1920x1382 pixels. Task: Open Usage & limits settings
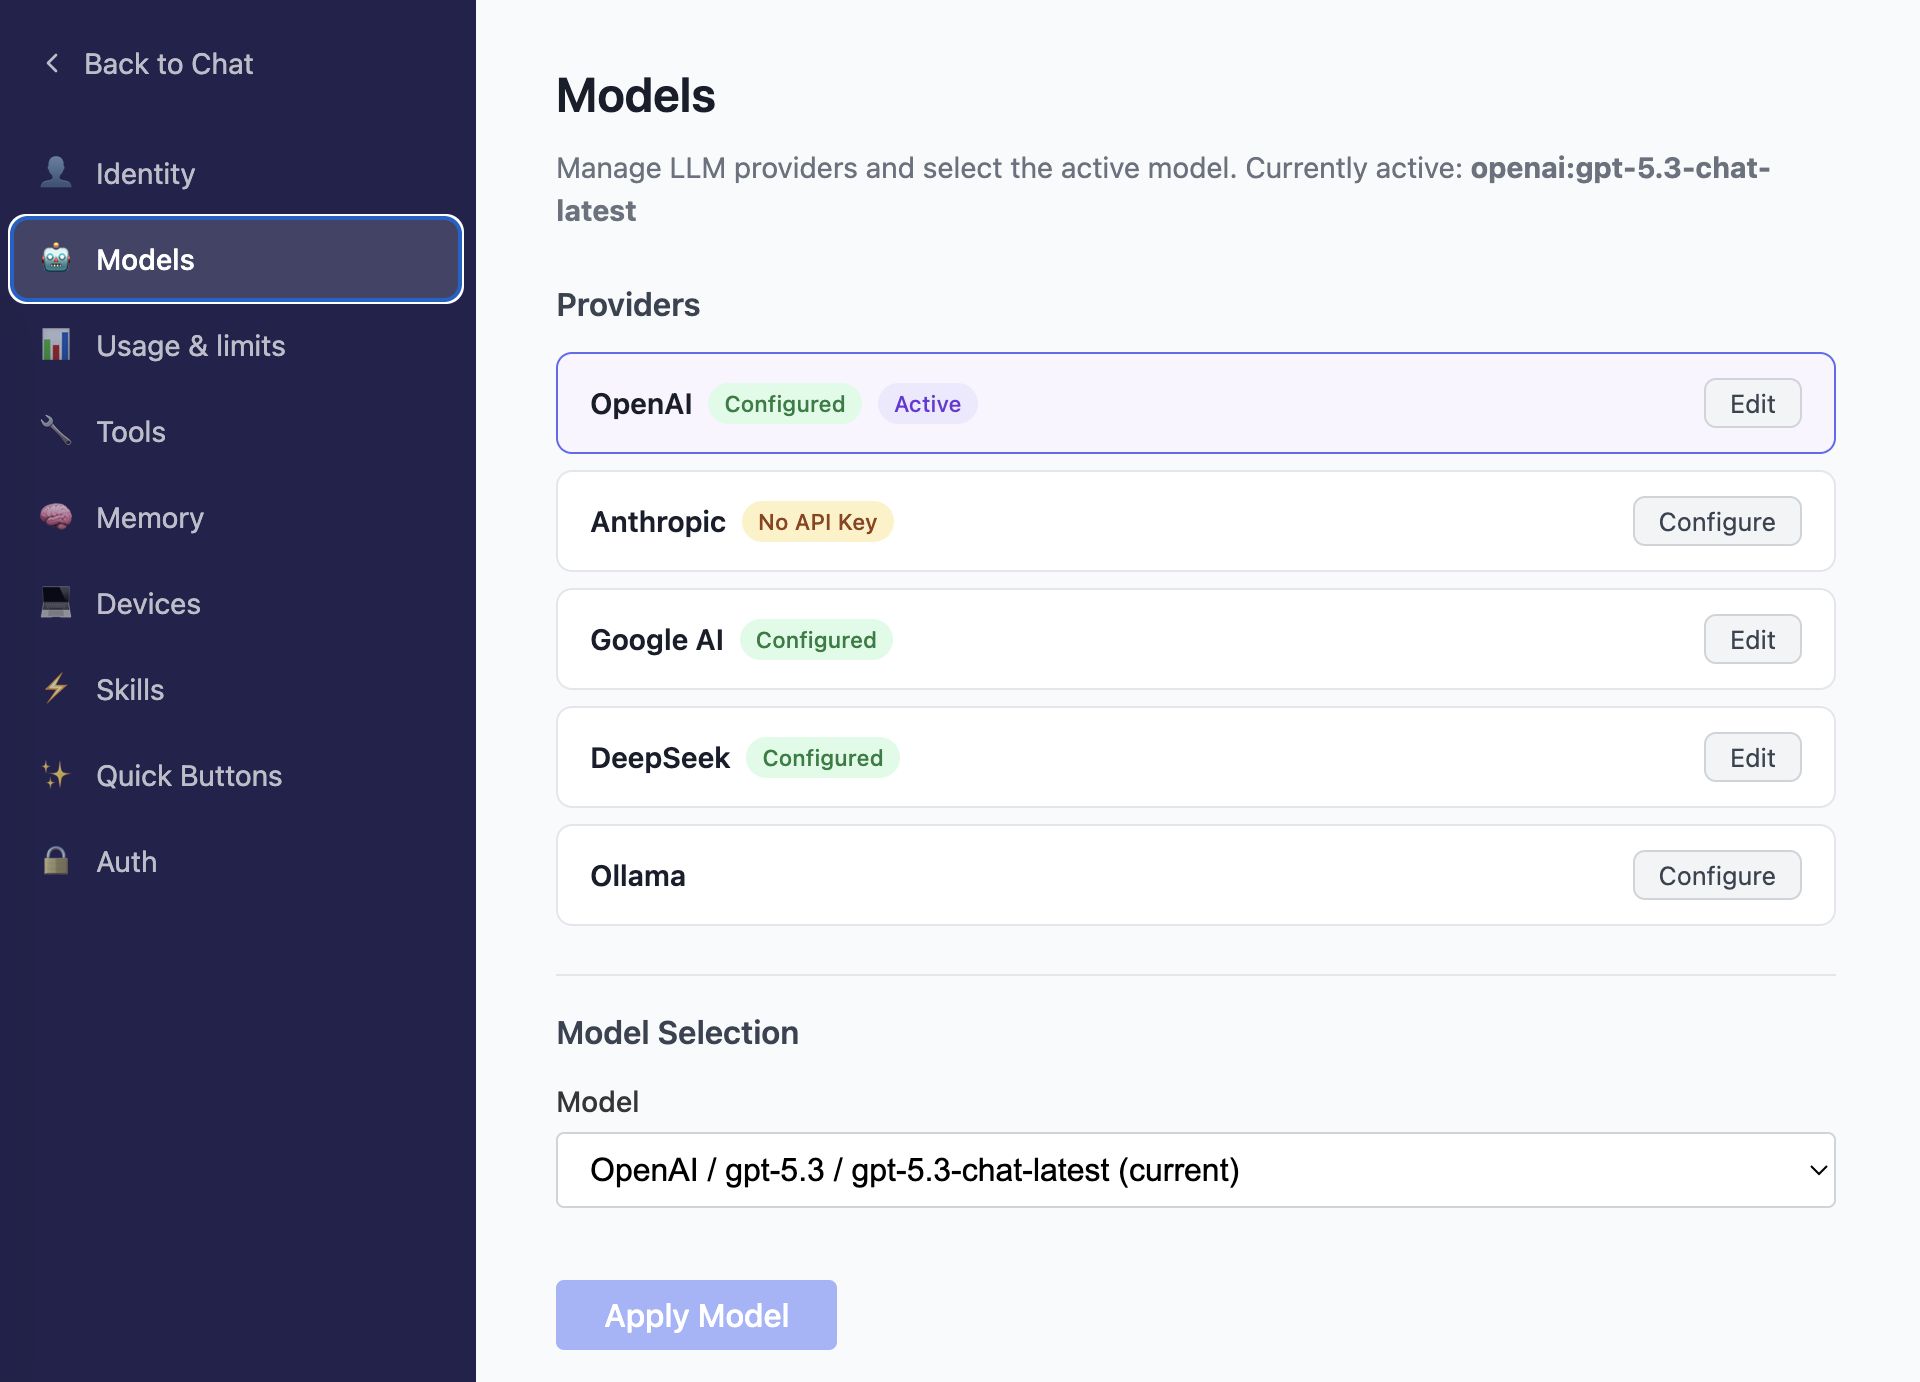click(236, 345)
